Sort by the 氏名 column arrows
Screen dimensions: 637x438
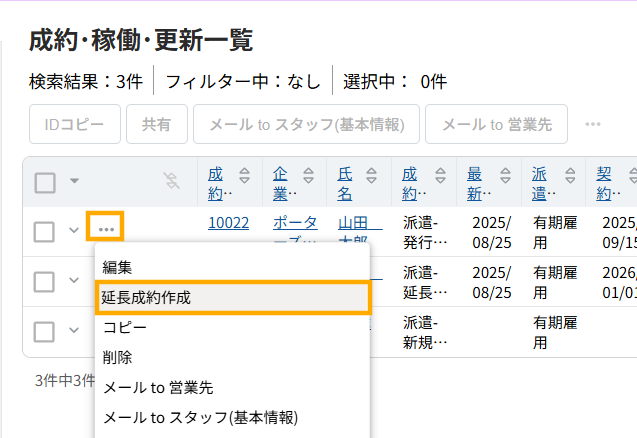[x=373, y=181]
